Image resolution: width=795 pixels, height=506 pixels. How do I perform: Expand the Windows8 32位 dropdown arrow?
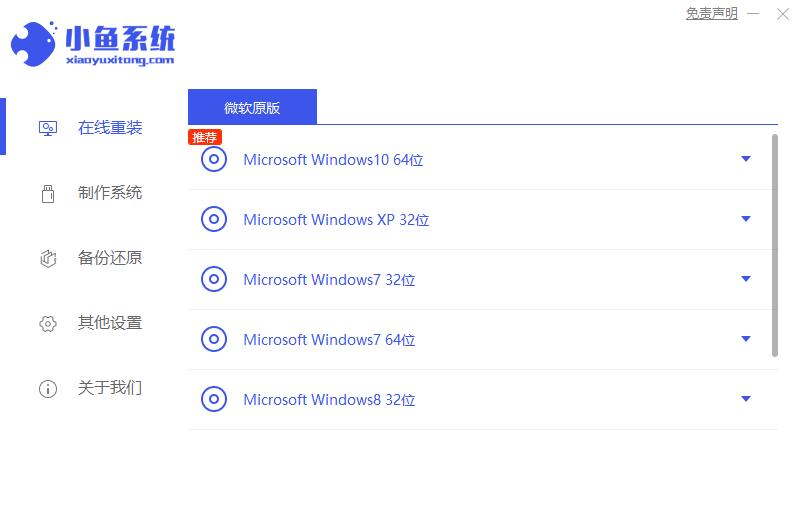[746, 399]
